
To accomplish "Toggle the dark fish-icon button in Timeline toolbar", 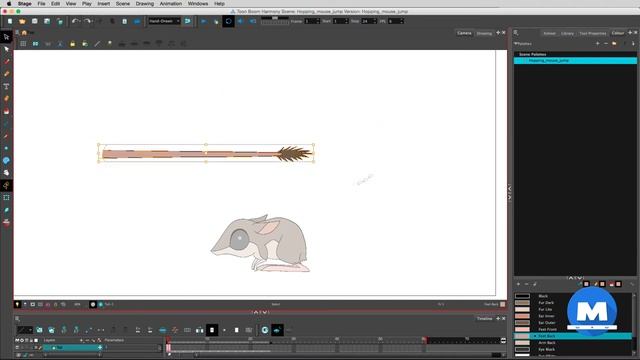I will click(x=277, y=330).
